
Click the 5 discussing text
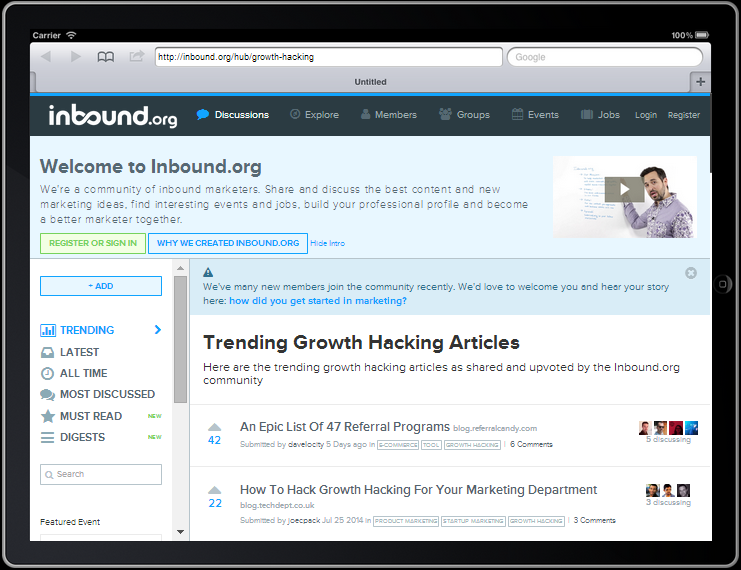pos(668,440)
